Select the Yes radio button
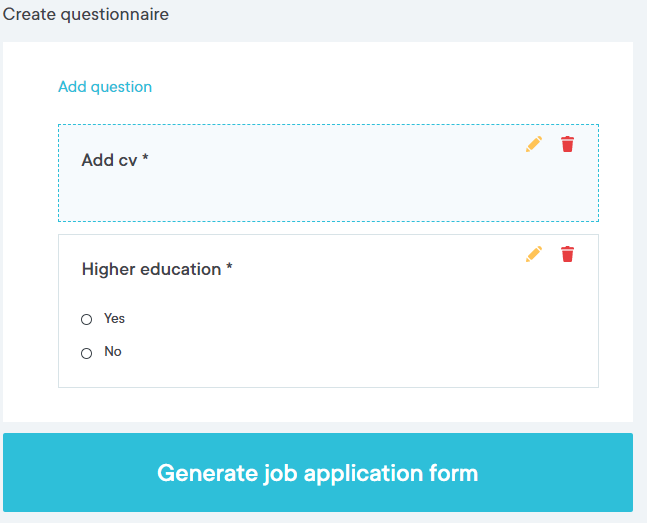647x523 pixels. click(x=86, y=319)
